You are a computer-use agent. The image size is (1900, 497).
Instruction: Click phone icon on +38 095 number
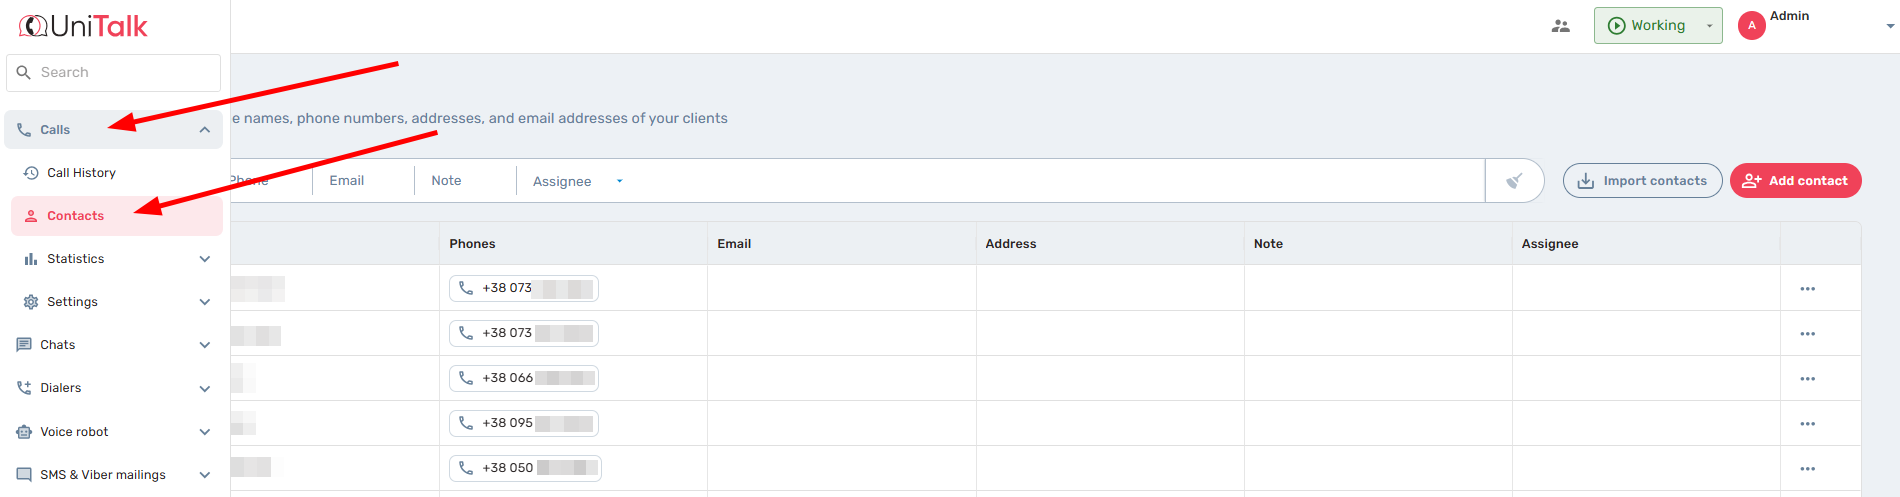click(x=466, y=423)
